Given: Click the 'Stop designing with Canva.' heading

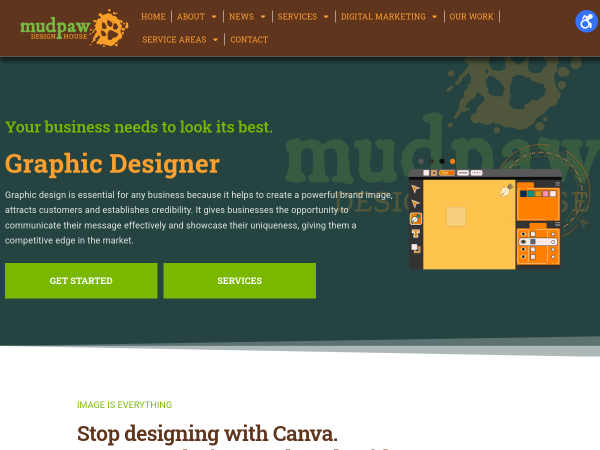Looking at the screenshot, I should pos(207,434).
